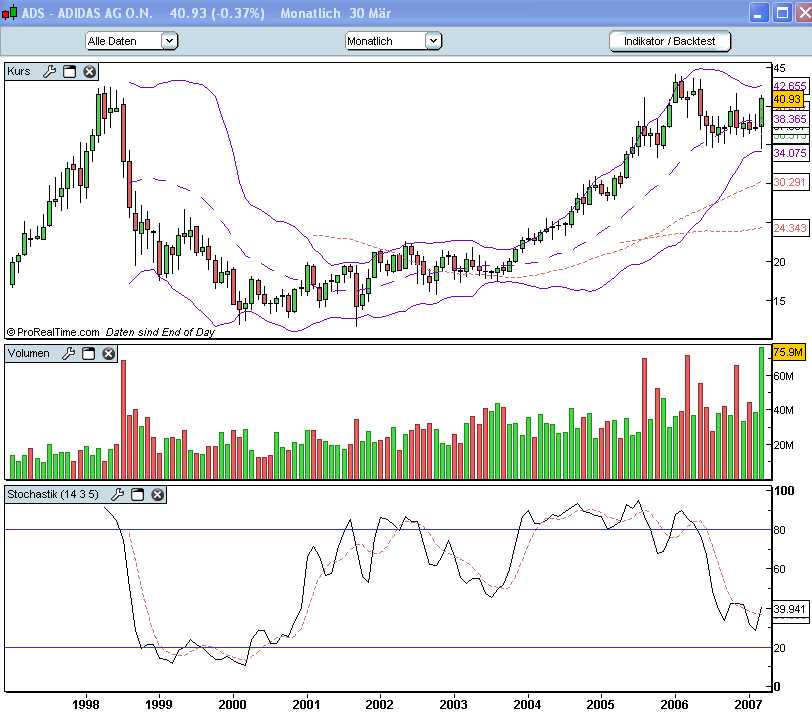Maximize the Kurs chart panel
The height and width of the screenshot is (712, 812).
click(x=70, y=72)
